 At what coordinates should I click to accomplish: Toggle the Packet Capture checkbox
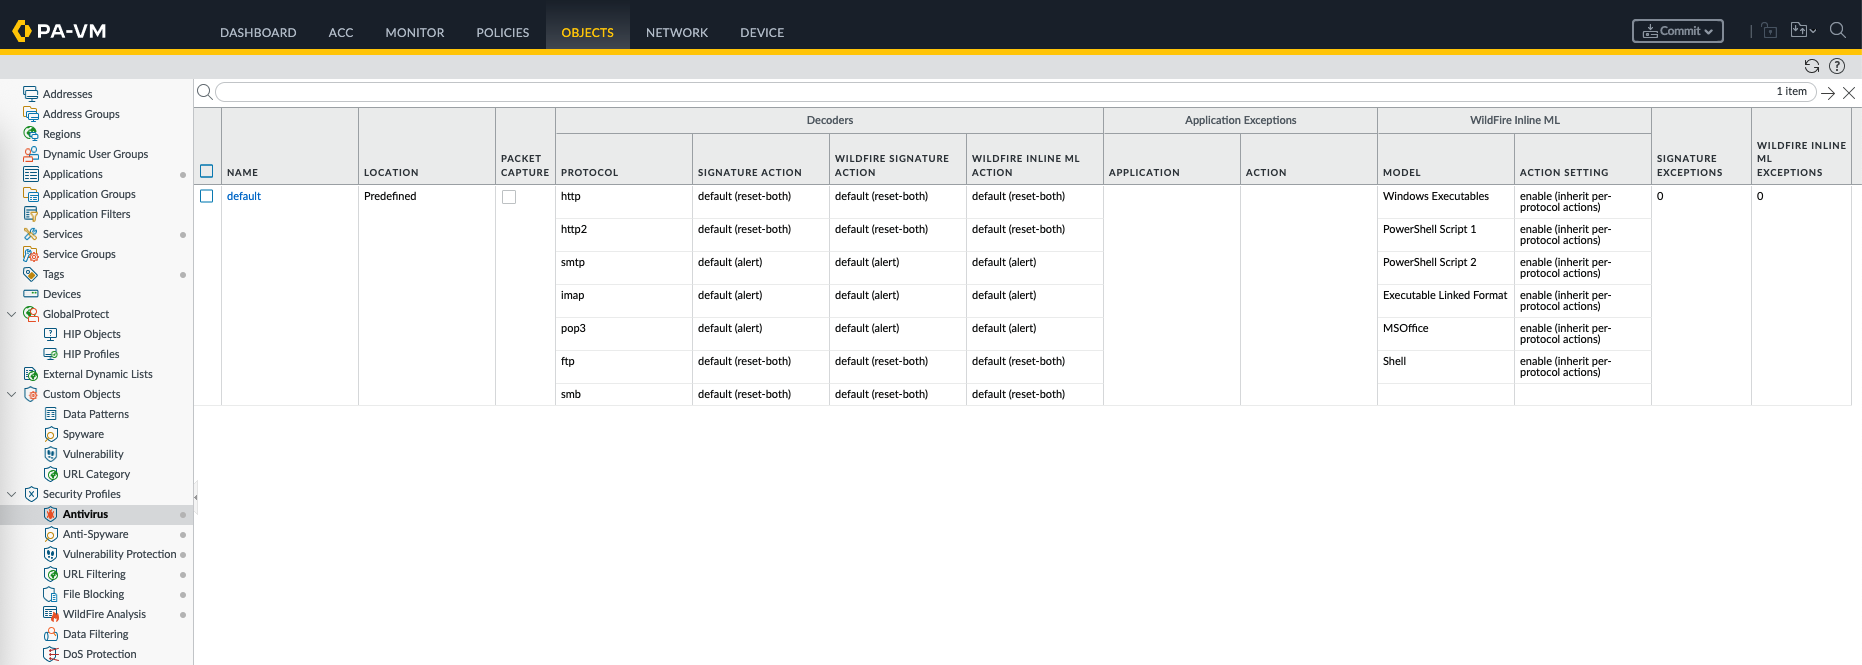pyautogui.click(x=509, y=197)
